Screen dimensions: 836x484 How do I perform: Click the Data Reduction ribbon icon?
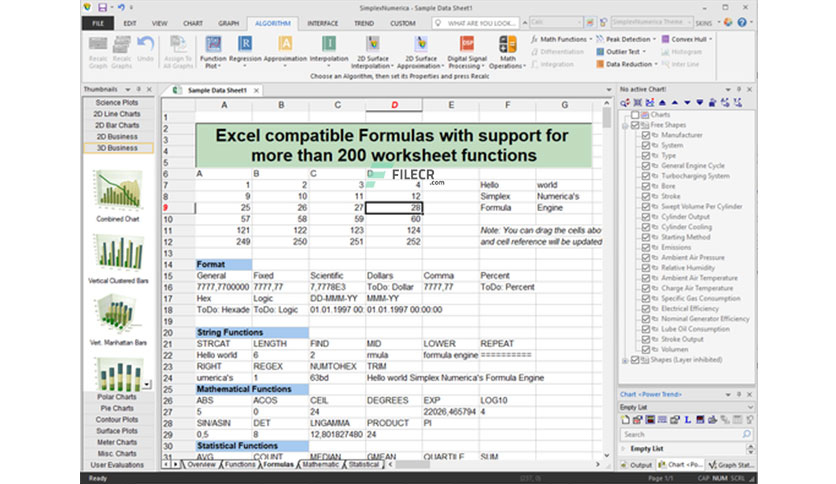click(x=600, y=64)
